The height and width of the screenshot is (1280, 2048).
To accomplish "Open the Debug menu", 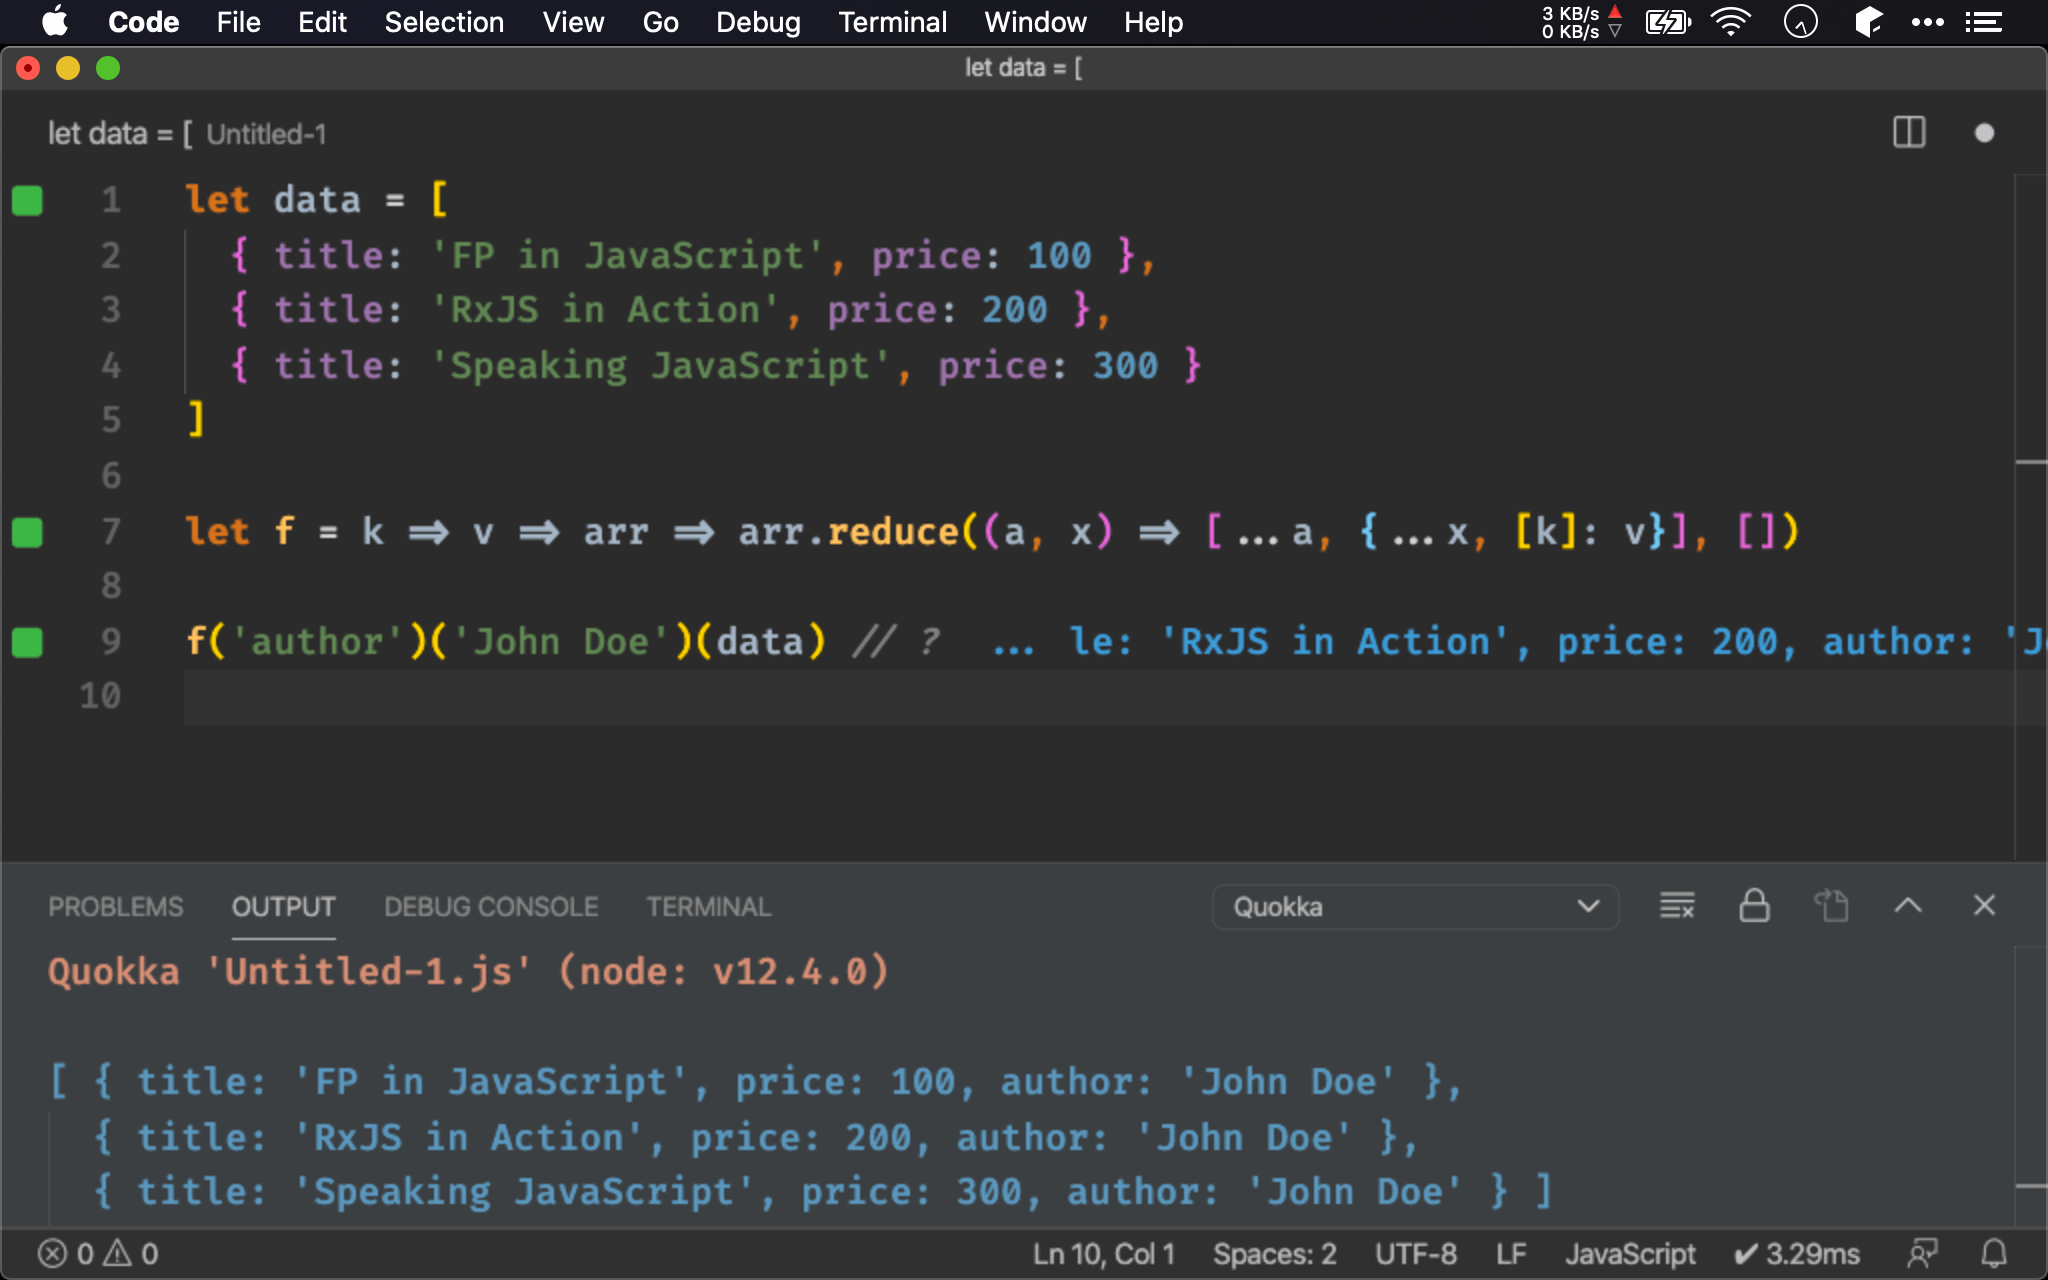I will (x=758, y=22).
